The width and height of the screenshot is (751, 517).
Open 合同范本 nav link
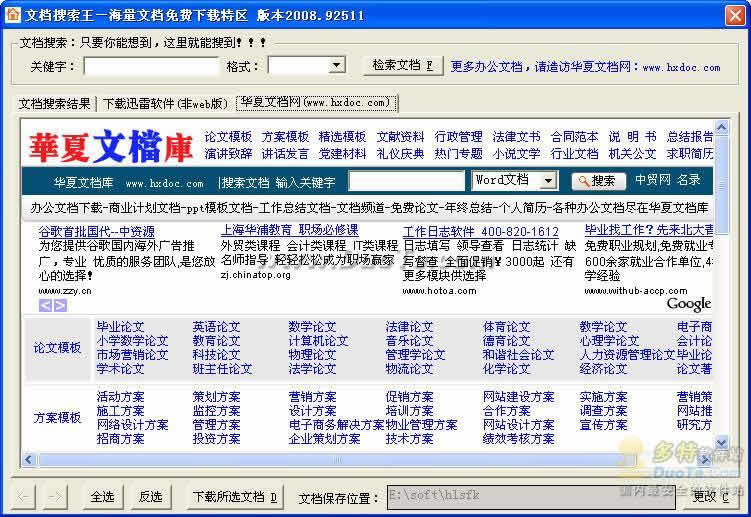point(574,137)
